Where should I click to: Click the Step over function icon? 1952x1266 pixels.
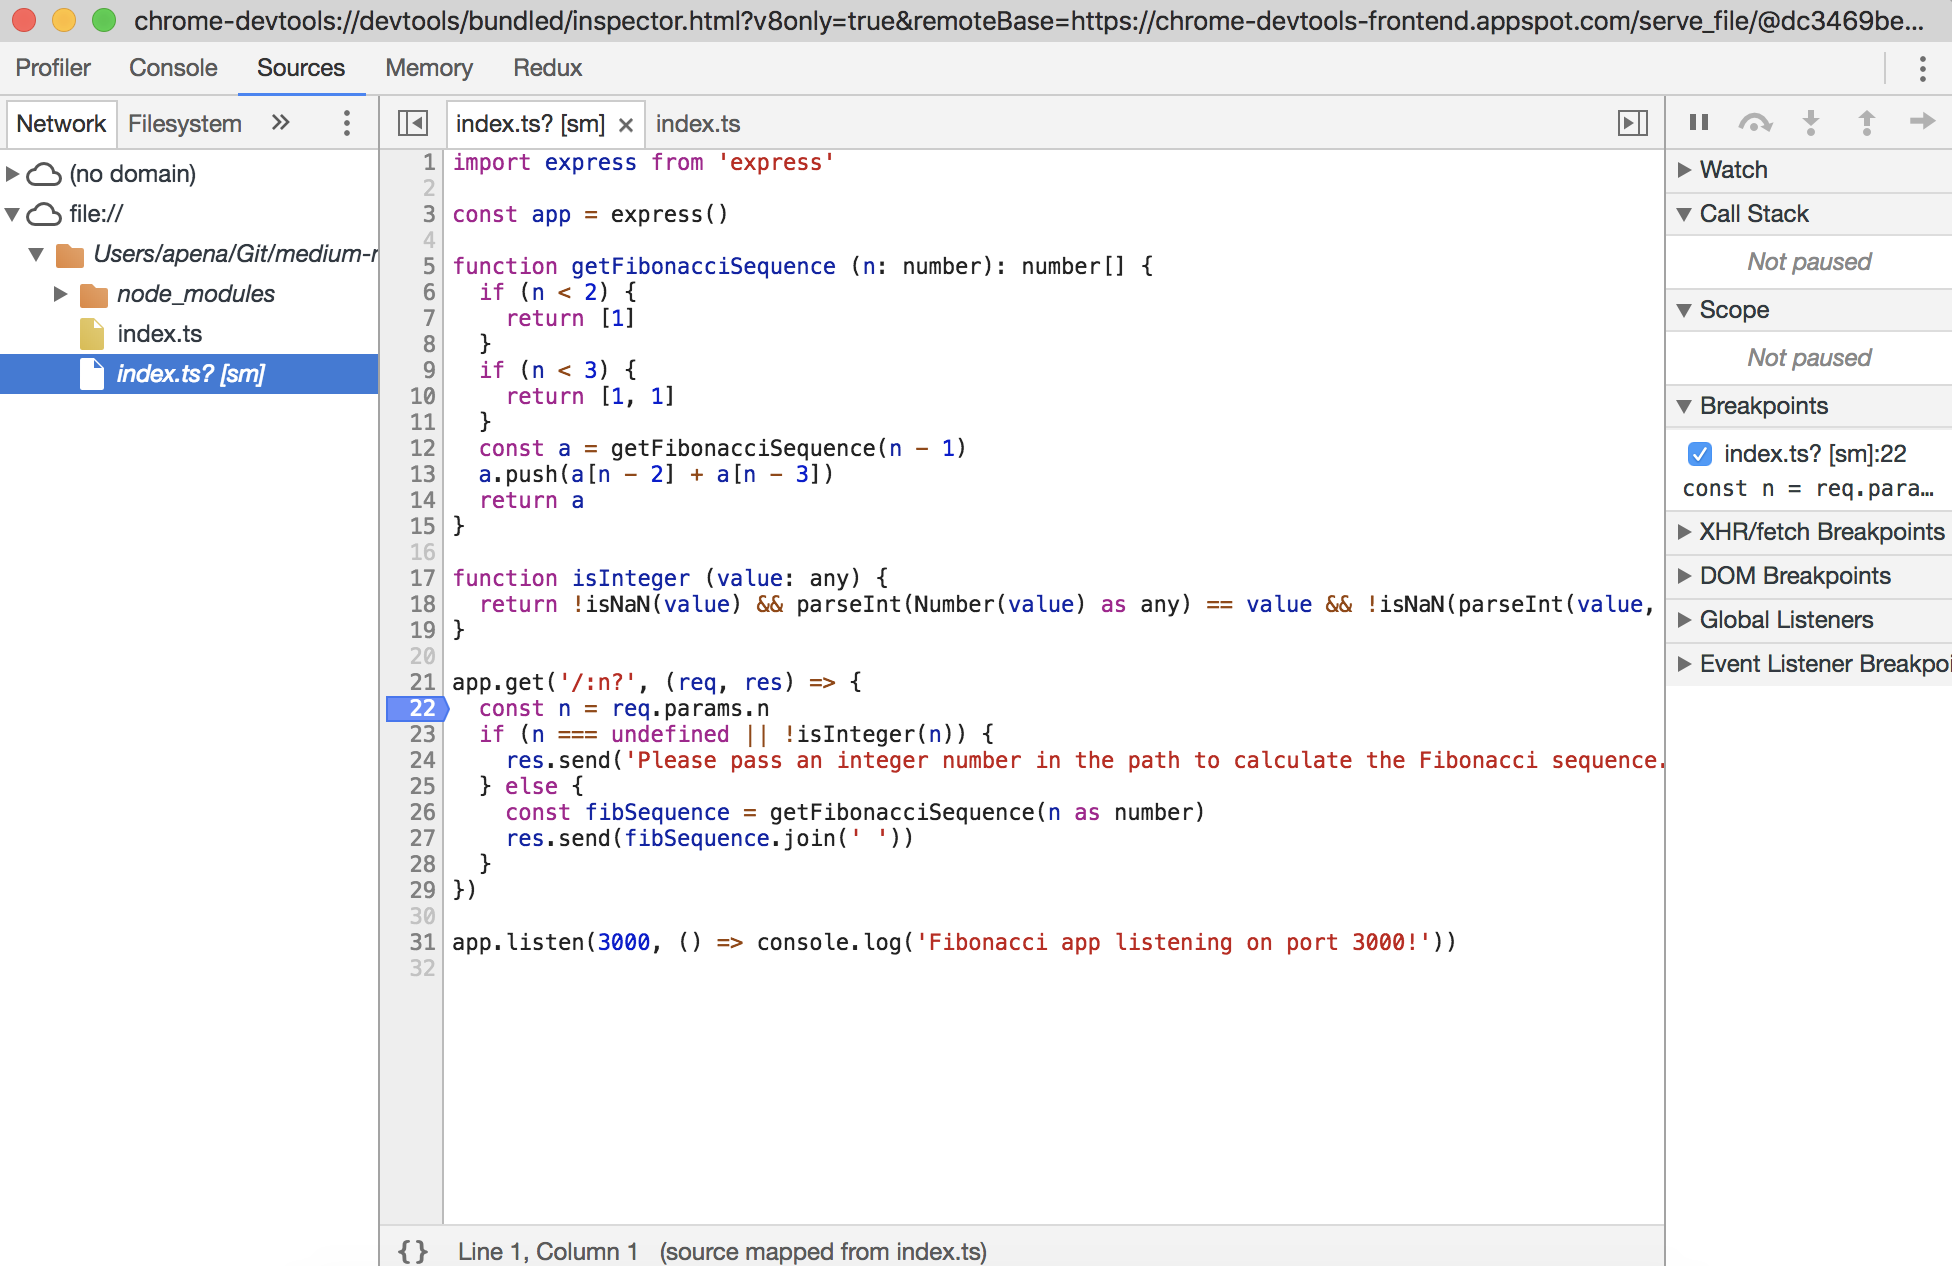pos(1755,122)
